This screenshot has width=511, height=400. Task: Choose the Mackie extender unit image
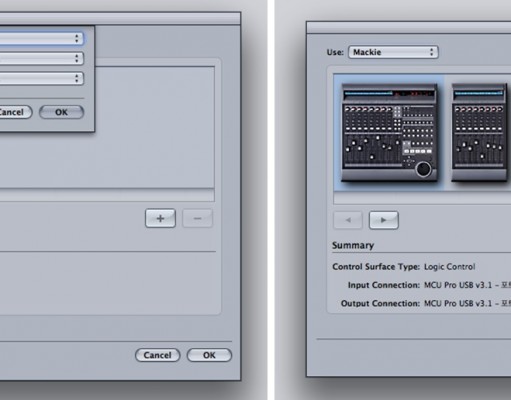[480, 132]
